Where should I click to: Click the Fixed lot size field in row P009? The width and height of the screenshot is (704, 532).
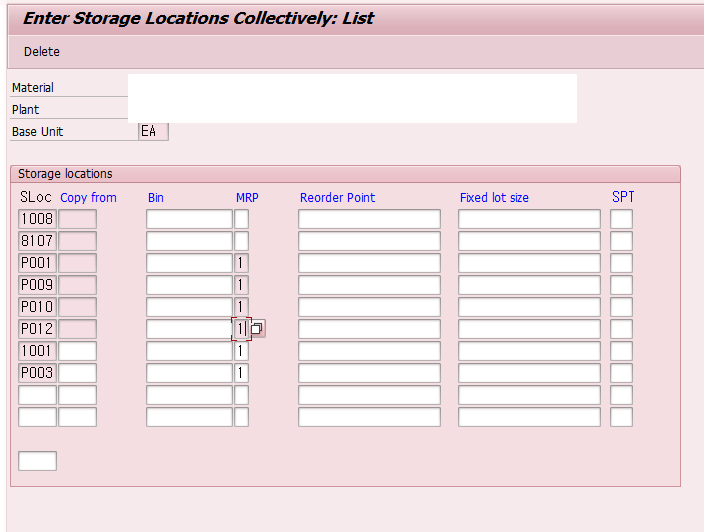point(529,285)
